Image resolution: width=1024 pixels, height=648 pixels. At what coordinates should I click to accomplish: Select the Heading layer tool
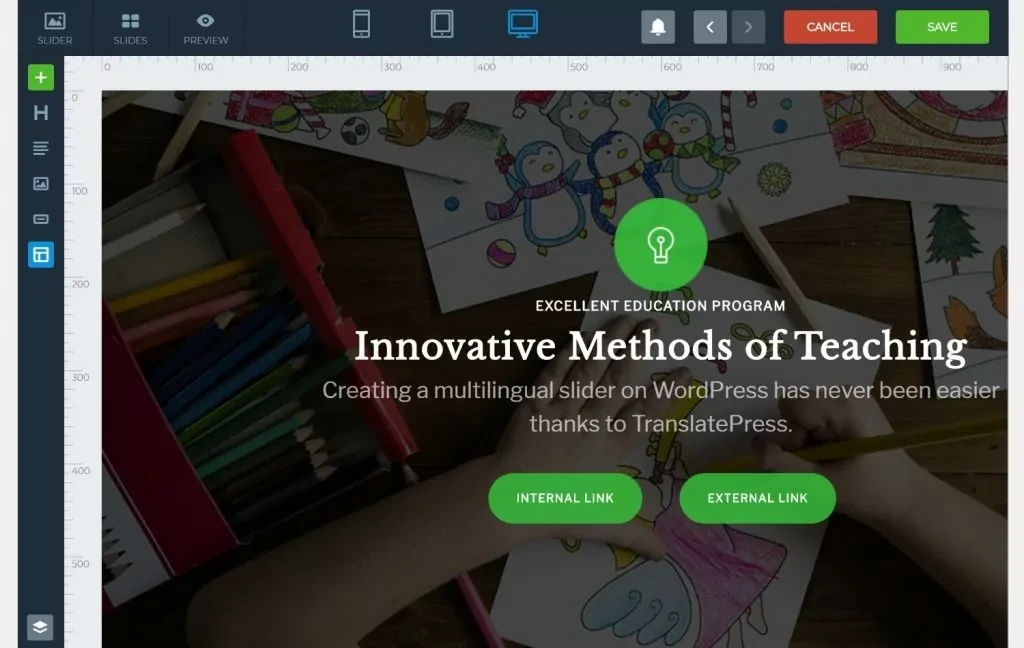click(x=41, y=113)
